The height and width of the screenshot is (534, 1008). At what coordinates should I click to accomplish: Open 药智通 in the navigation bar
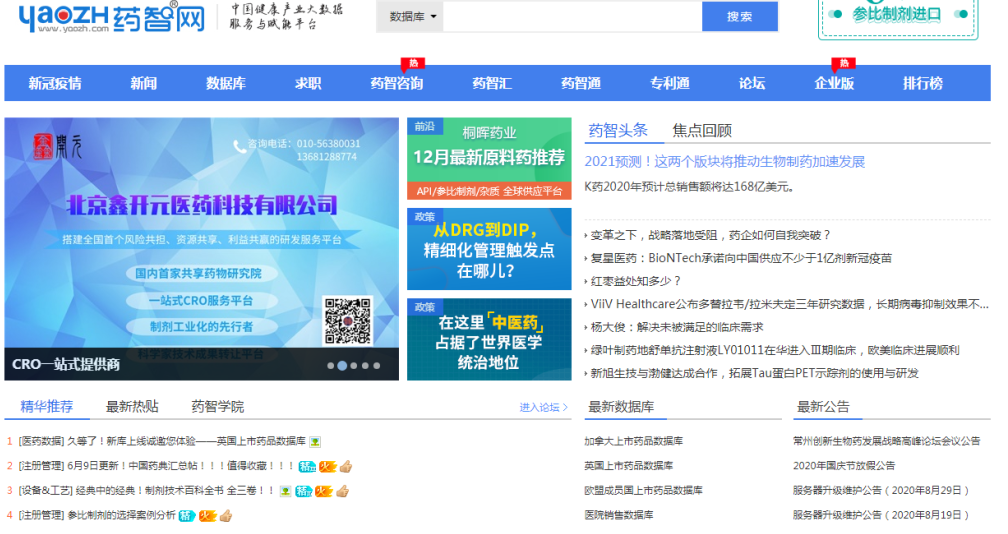(580, 83)
